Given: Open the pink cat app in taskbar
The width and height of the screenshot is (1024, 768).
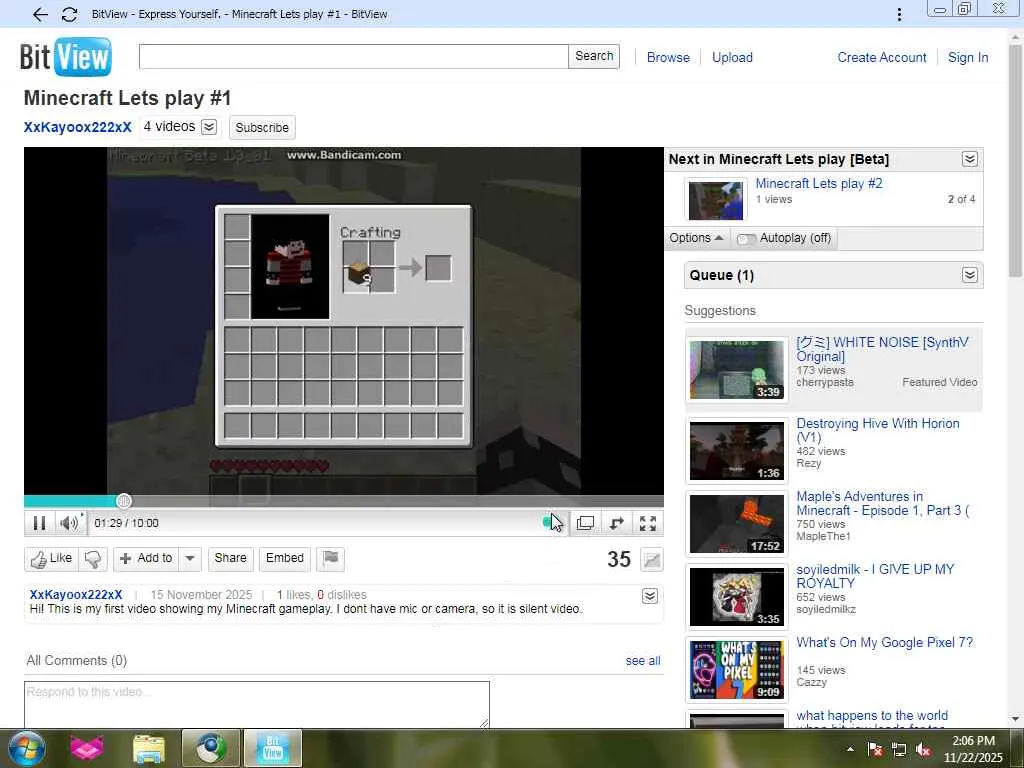Looking at the screenshot, I should pos(87,748).
